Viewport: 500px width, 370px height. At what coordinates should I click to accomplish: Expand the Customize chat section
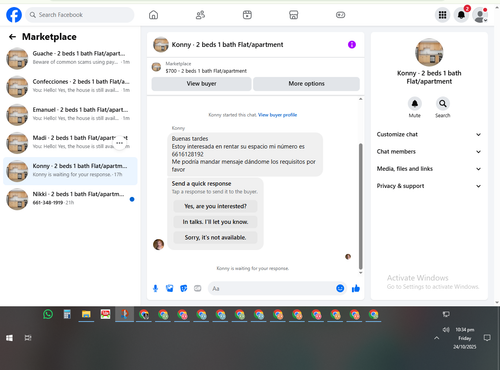429,134
